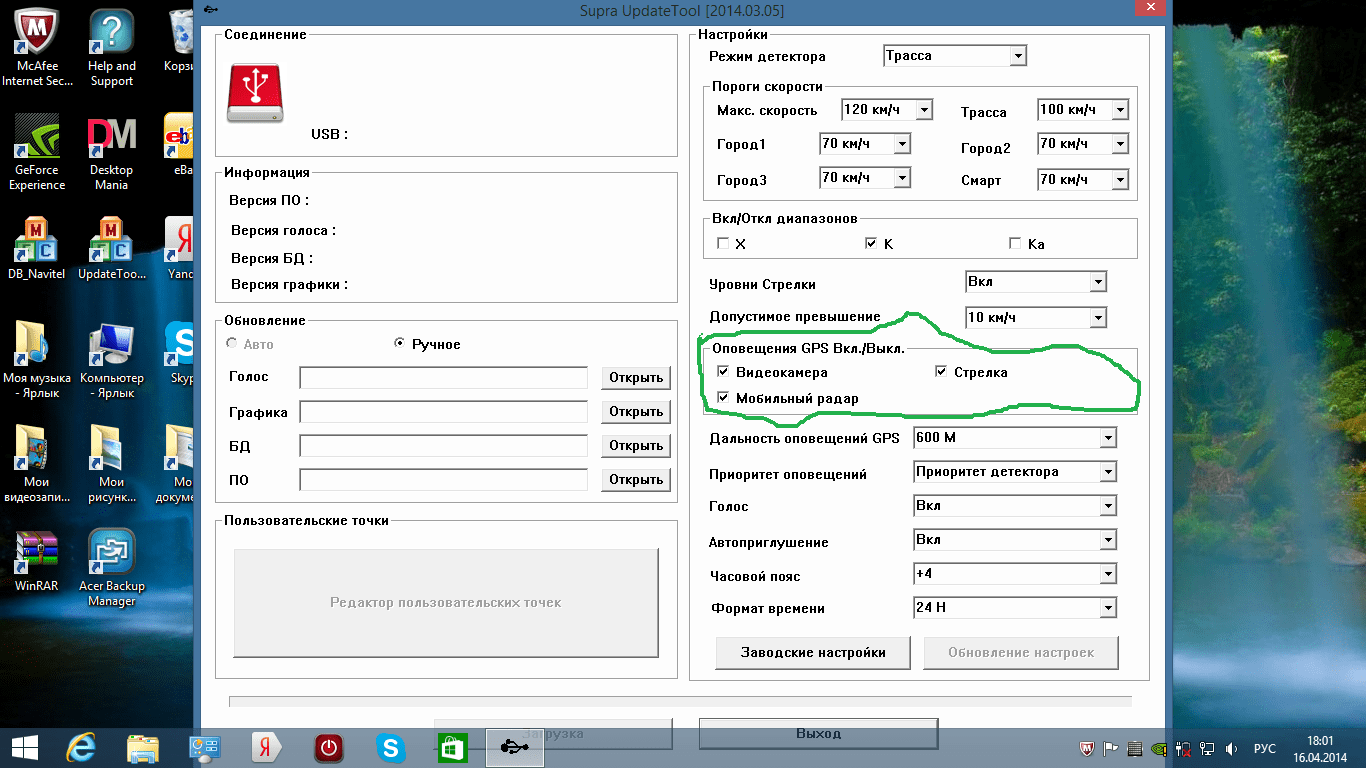Toggle the Видеокамера GPS alert checkbox
This screenshot has width=1366, height=768.
pyautogui.click(x=723, y=372)
